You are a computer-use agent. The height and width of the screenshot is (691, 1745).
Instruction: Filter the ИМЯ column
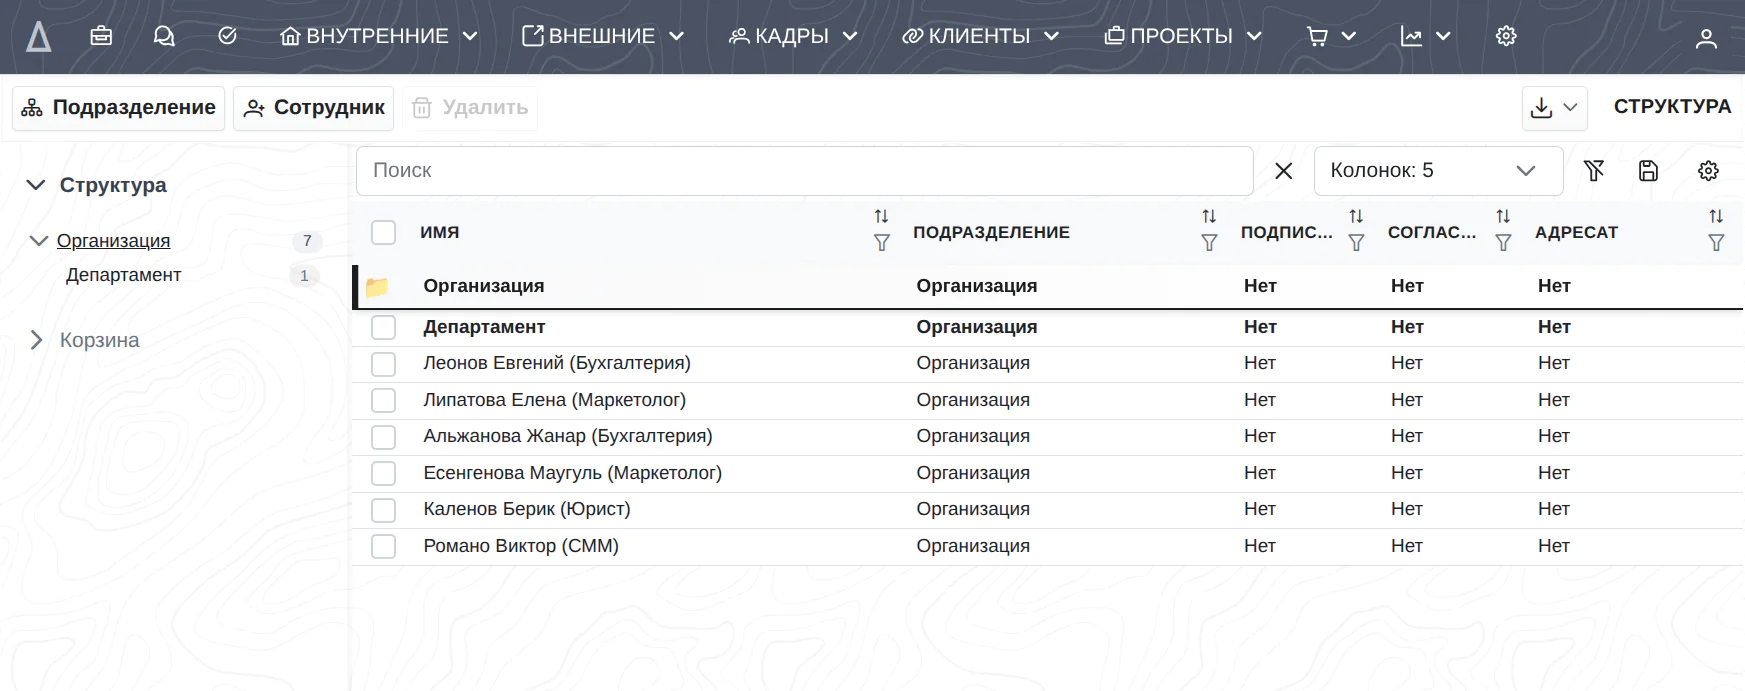[x=881, y=243]
